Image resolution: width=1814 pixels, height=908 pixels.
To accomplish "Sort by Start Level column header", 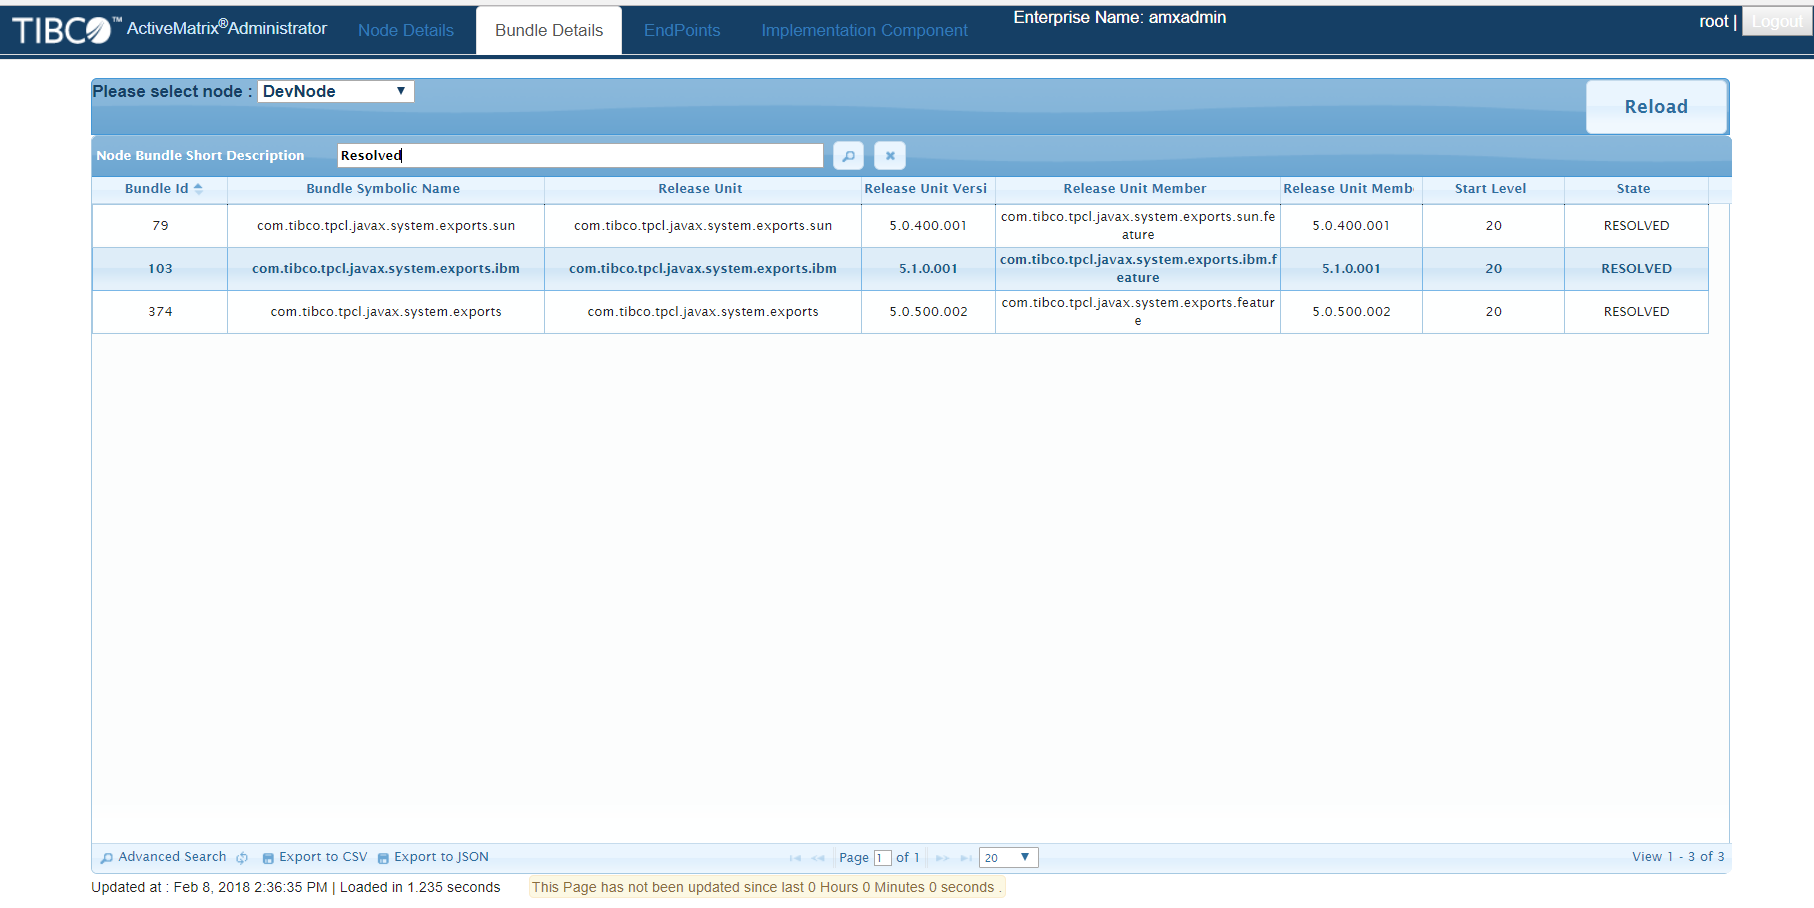I will point(1491,189).
